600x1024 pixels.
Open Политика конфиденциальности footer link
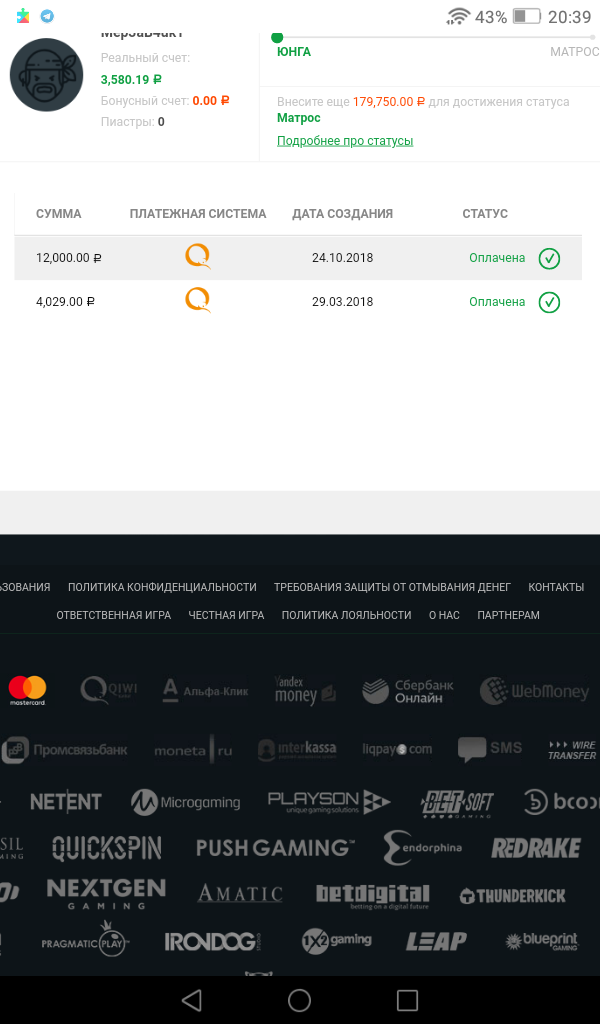point(162,587)
